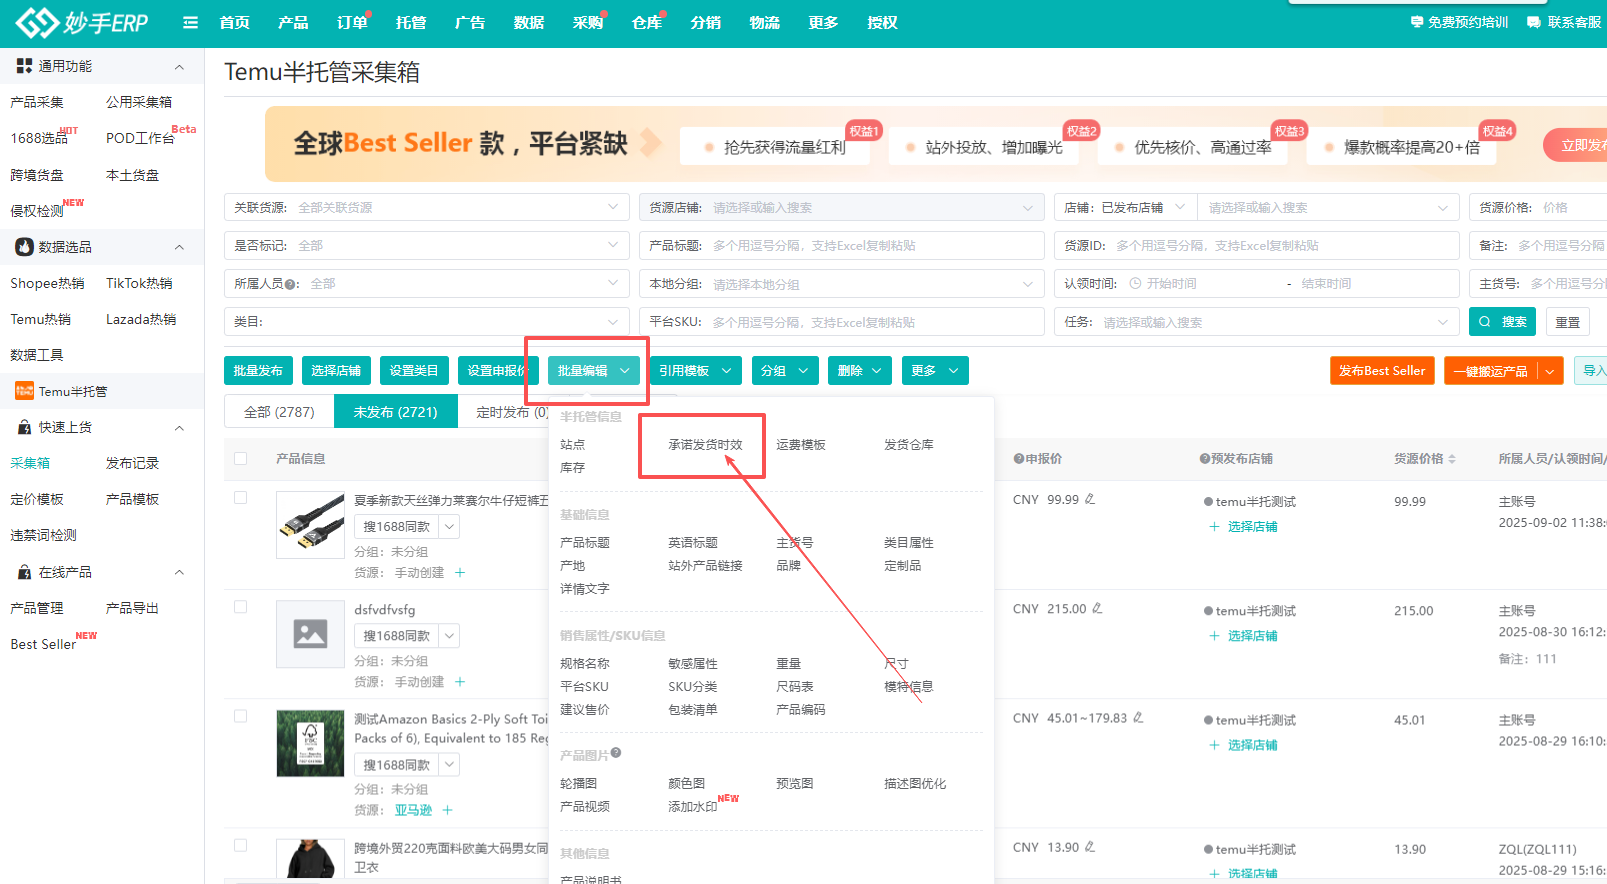The image size is (1607, 884).
Task: Open the 所属人员 dropdown
Action: click(x=427, y=284)
